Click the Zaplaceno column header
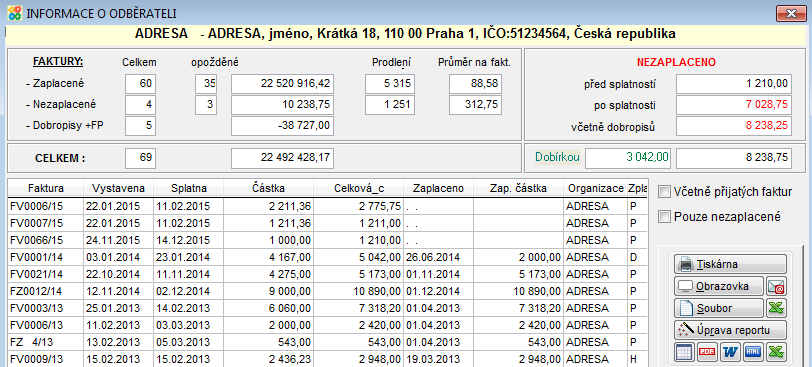The height and width of the screenshot is (367, 812). tap(438, 188)
